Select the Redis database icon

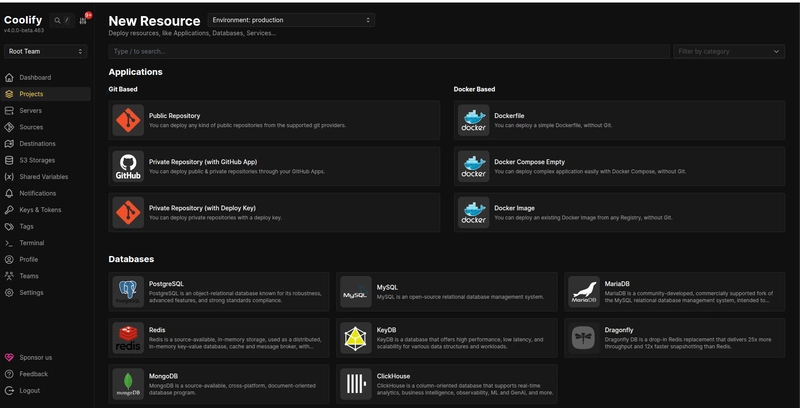coord(128,338)
